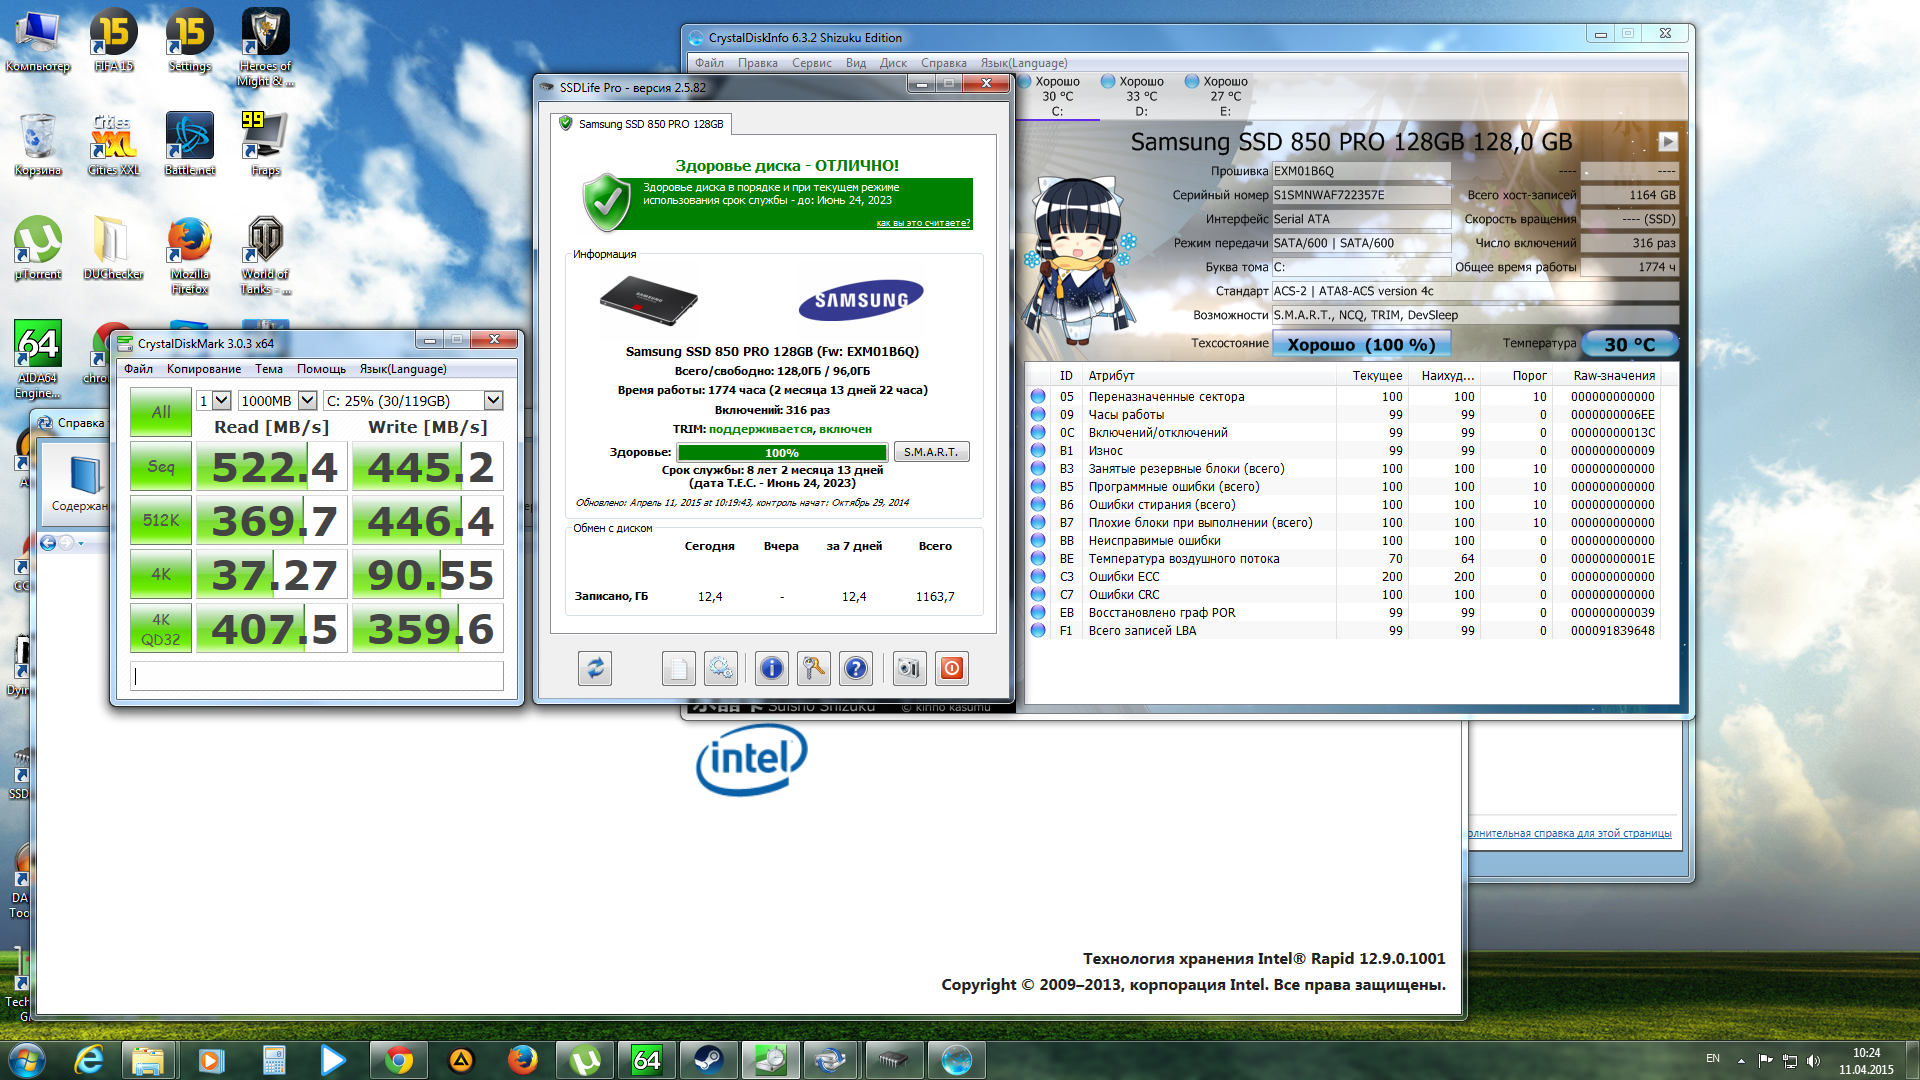Click the 'как вы это считаете?' link
The width and height of the screenshot is (1920, 1080).
pyautogui.click(x=922, y=223)
